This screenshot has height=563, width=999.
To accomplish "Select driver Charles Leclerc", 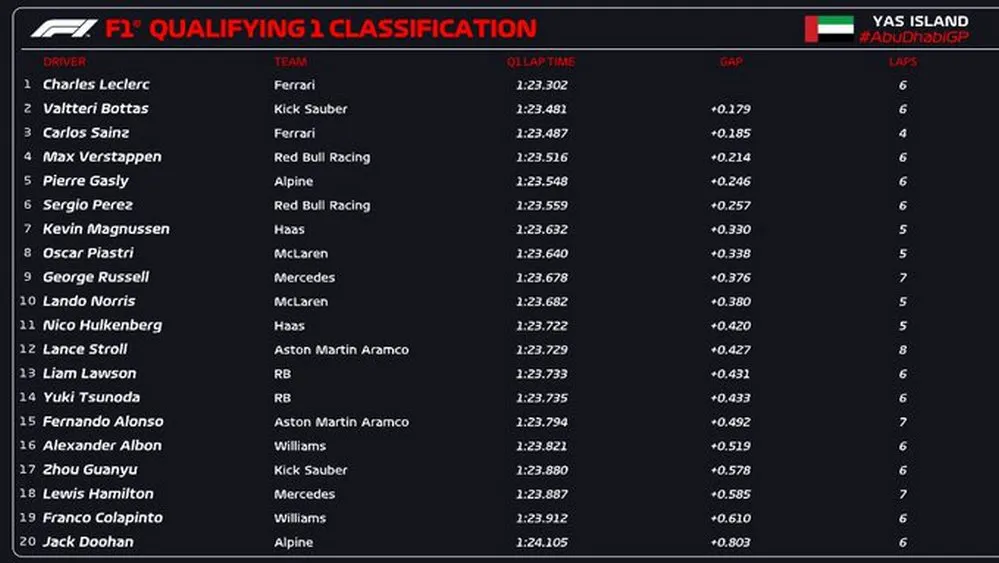I will (x=96, y=85).
